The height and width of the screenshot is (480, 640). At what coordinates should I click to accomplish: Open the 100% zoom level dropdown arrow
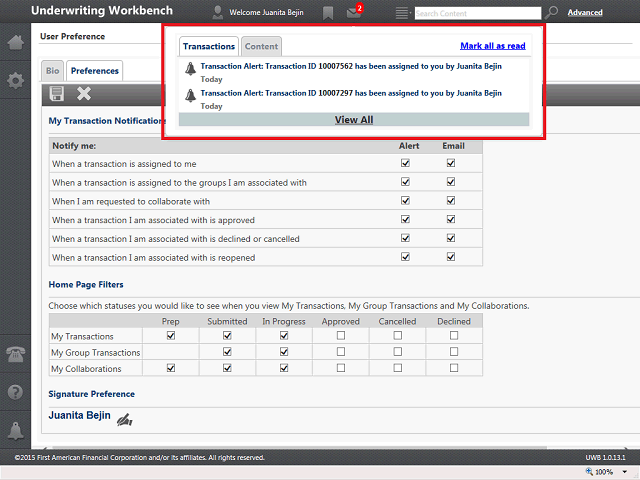(624, 472)
